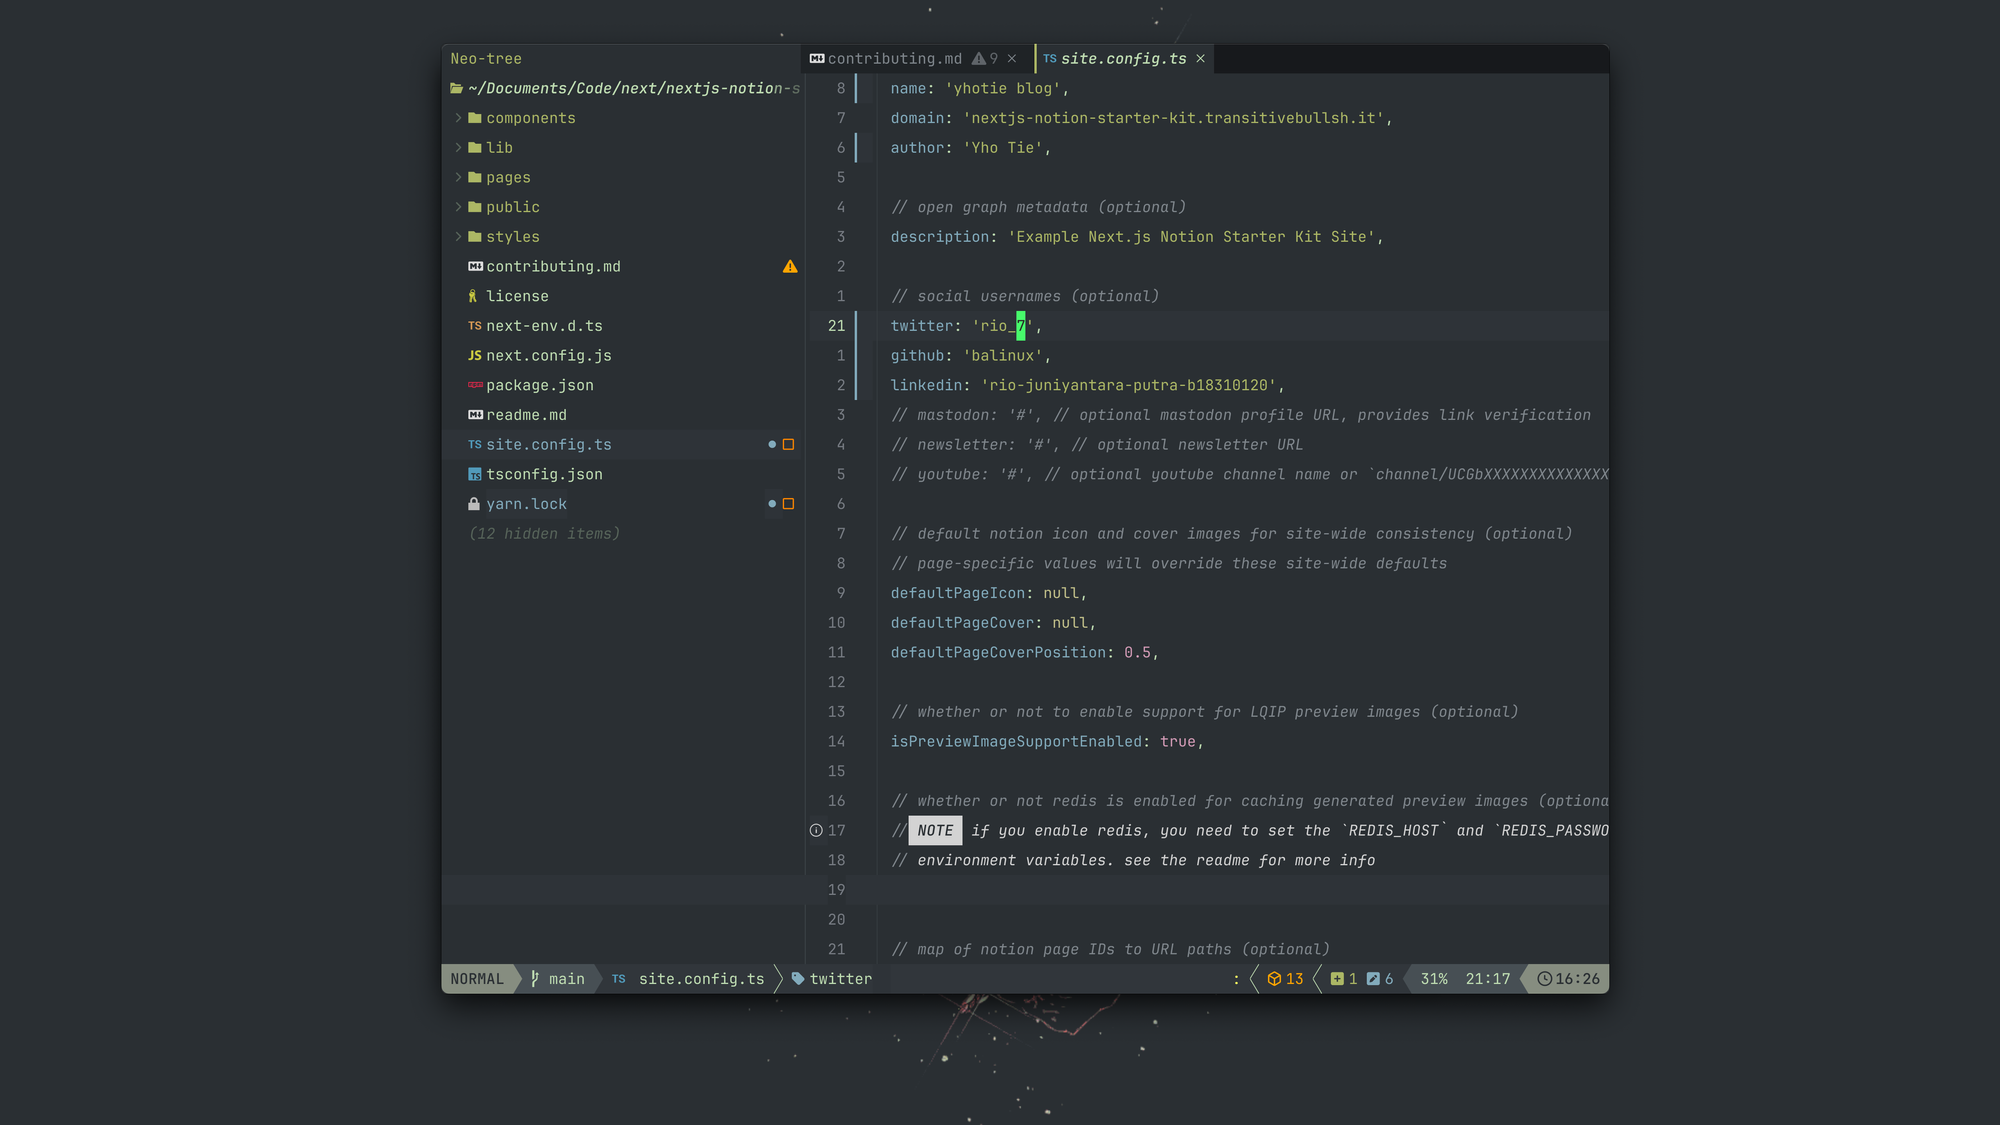2000x1125 pixels.
Task: Click the public folder icon
Action: click(x=475, y=207)
